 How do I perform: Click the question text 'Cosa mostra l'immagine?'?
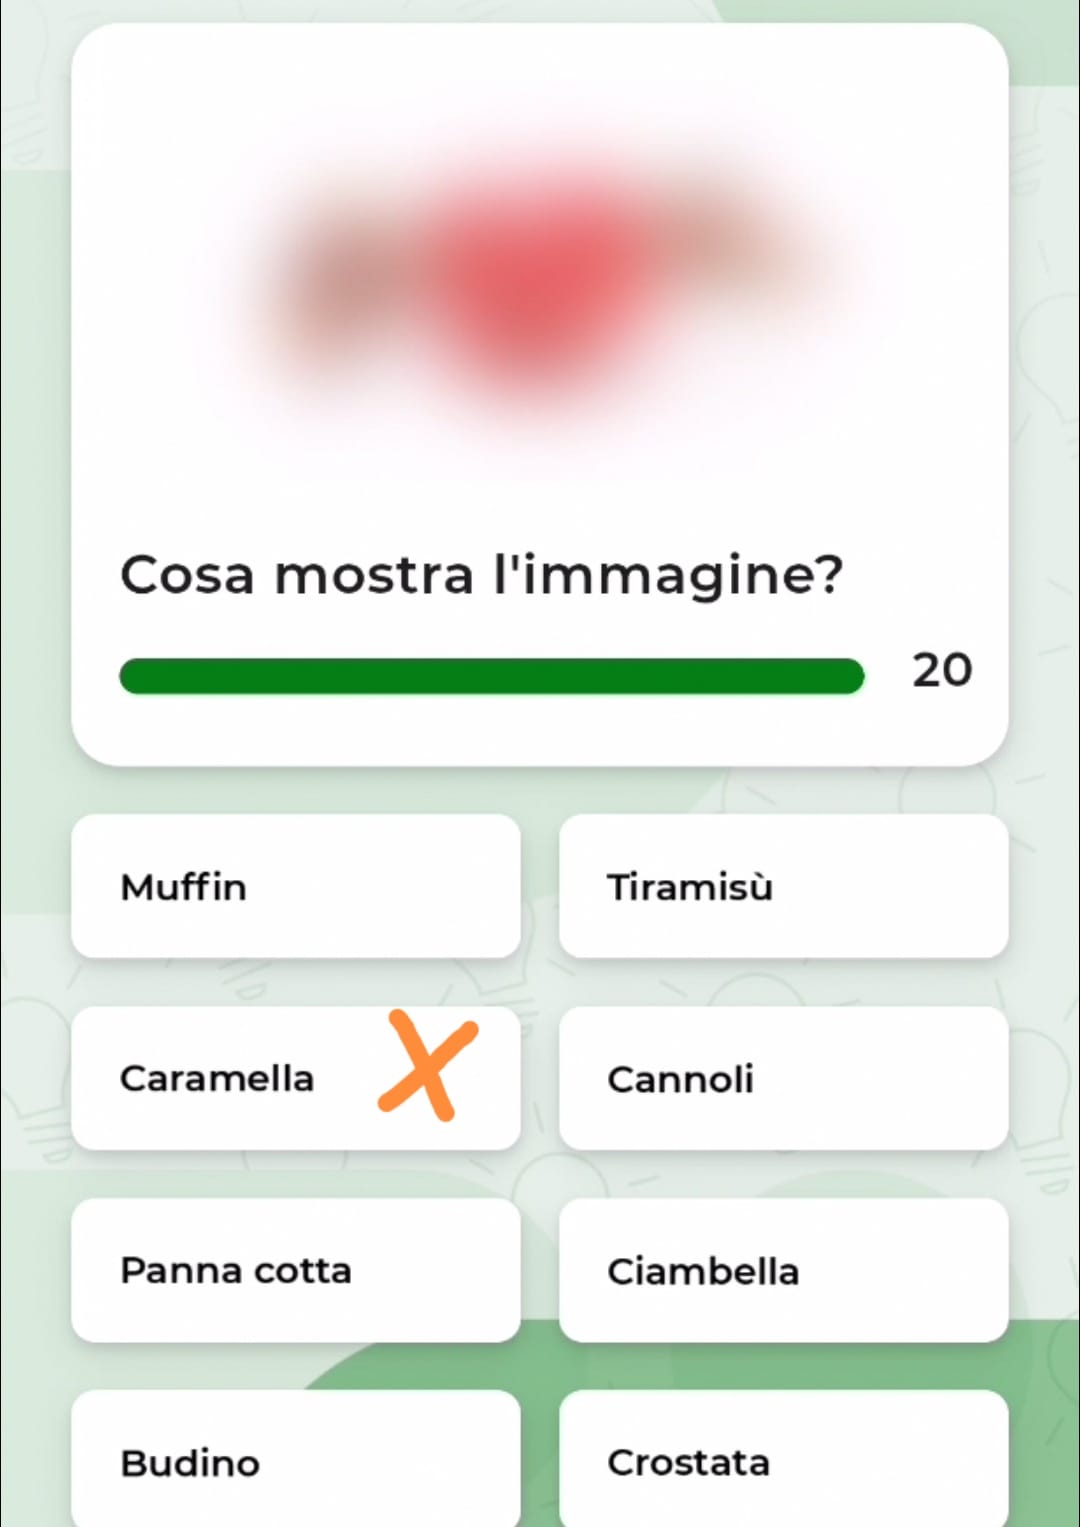[x=481, y=575]
